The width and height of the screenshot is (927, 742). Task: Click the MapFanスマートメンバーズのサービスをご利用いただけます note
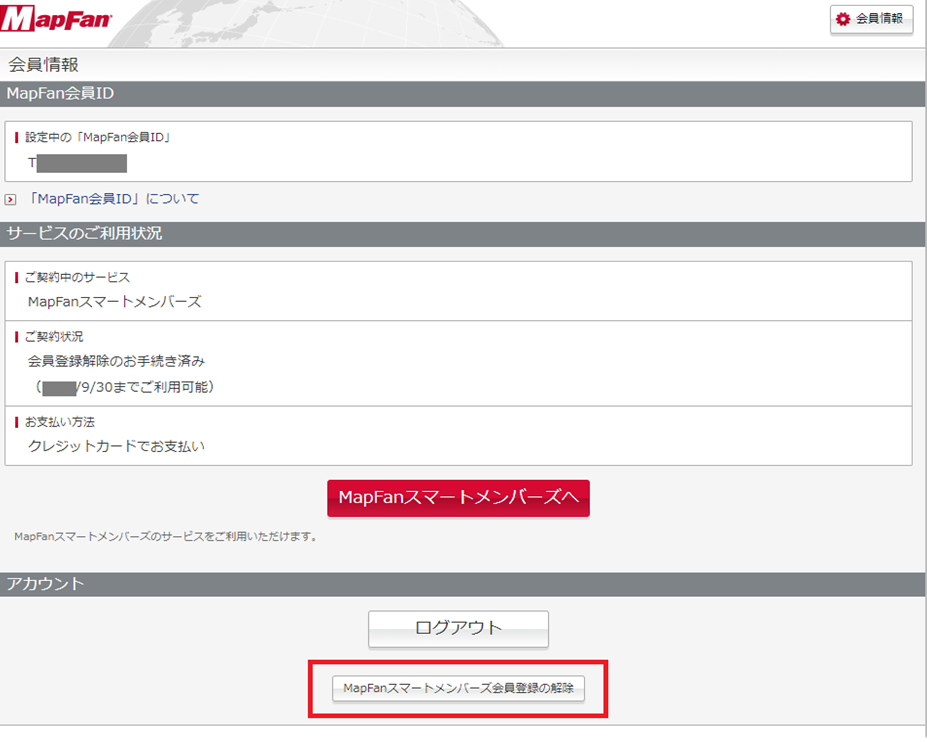tap(166, 537)
